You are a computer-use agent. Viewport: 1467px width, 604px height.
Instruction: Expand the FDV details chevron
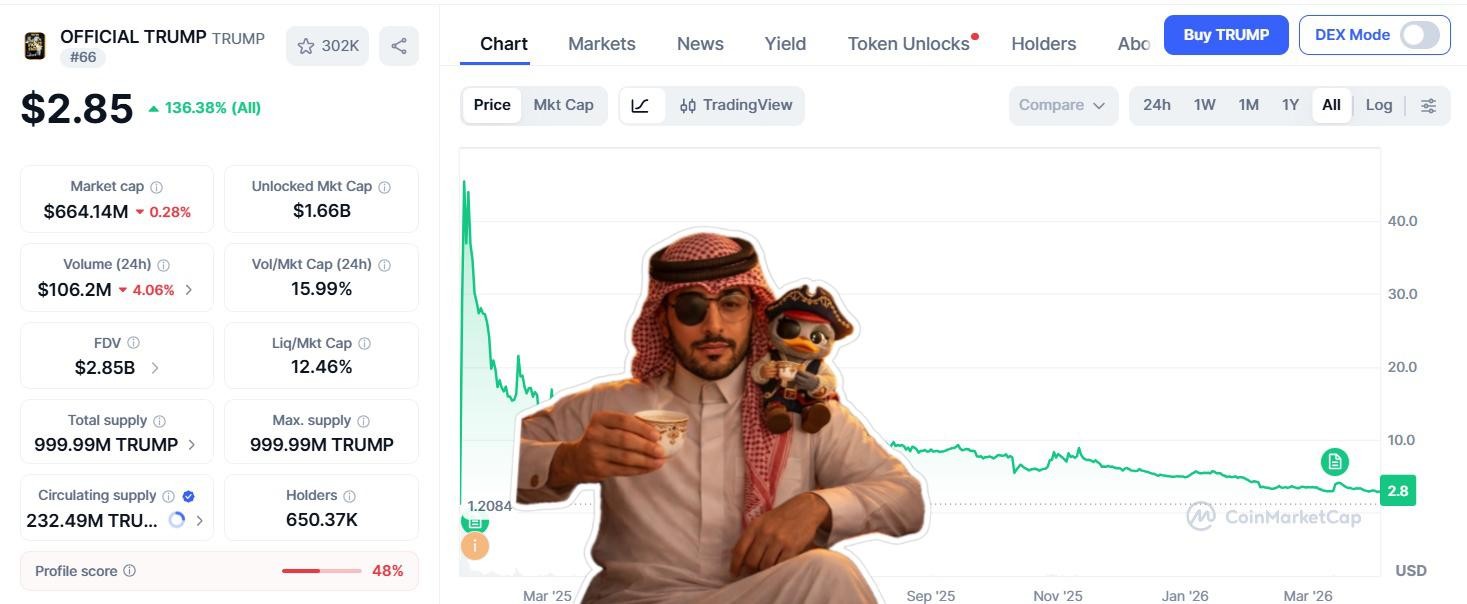(x=155, y=368)
